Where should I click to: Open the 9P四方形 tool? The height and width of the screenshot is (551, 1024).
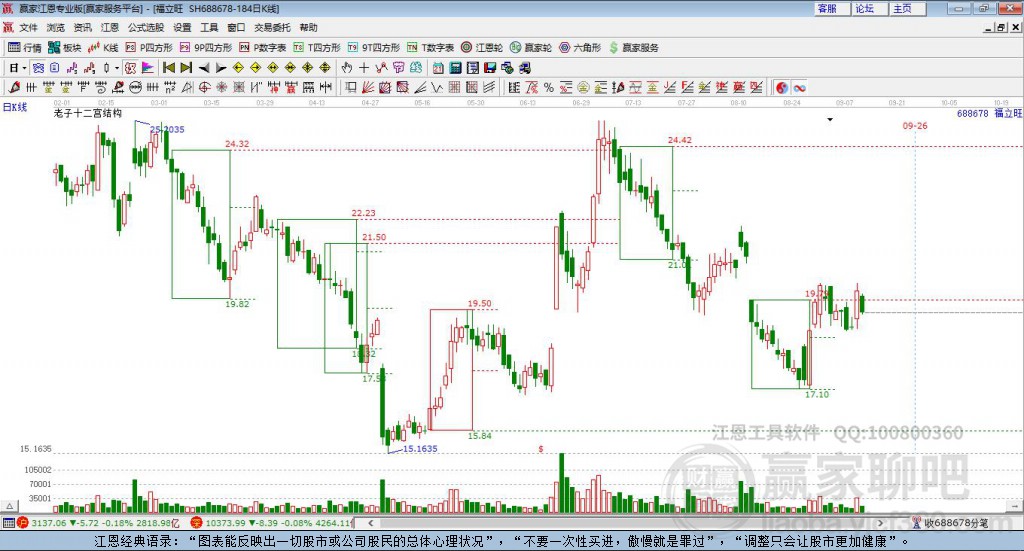206,48
